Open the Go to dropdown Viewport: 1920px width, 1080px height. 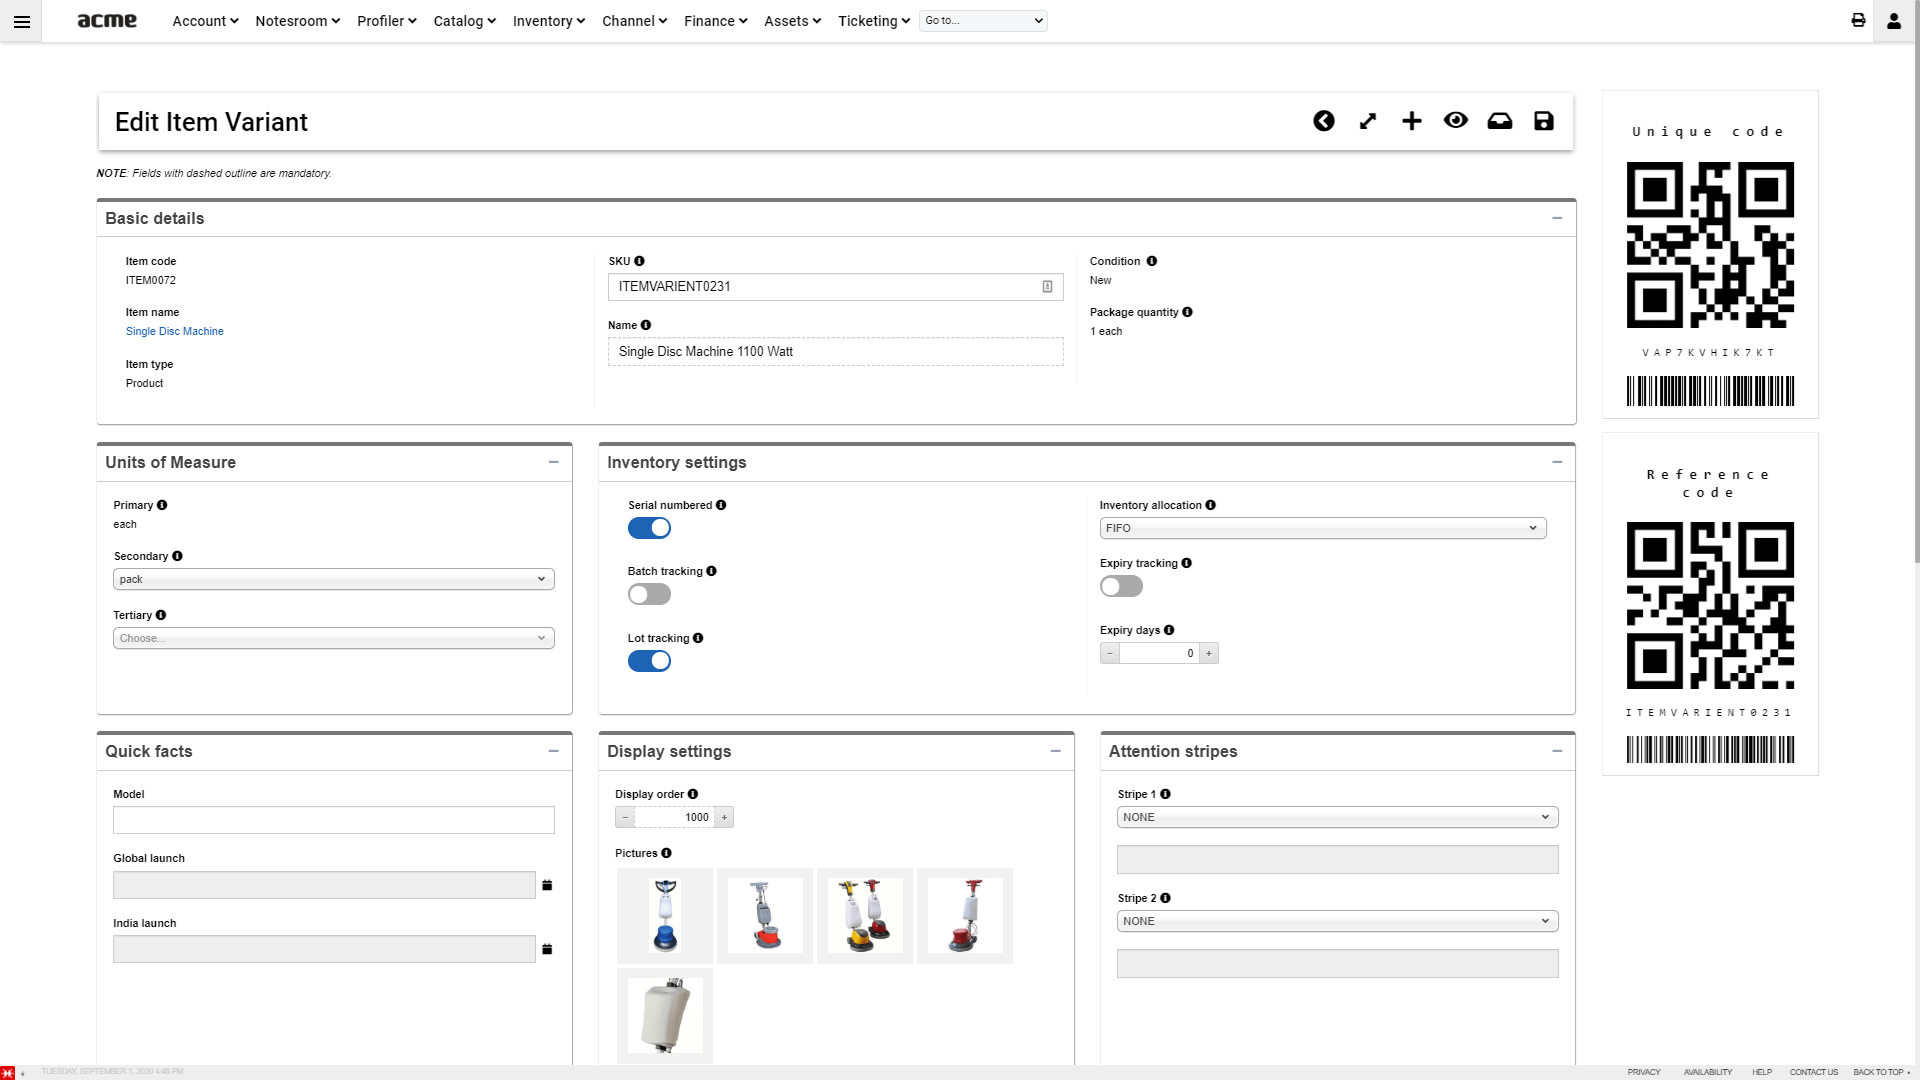point(983,20)
